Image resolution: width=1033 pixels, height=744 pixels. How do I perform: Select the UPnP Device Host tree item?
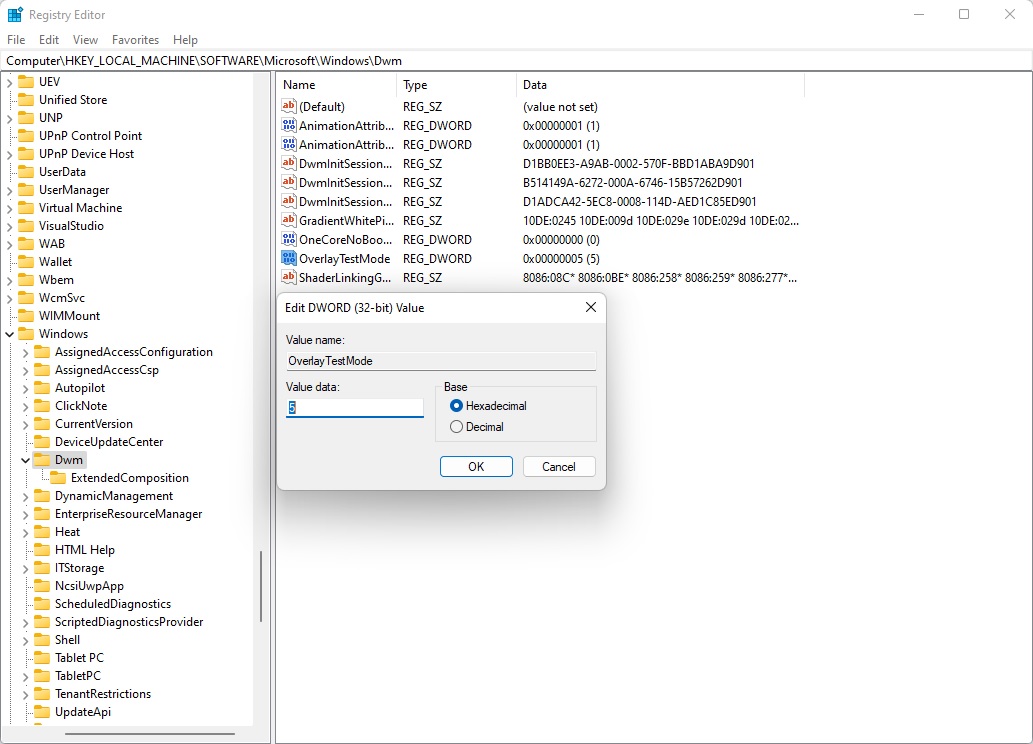[86, 154]
